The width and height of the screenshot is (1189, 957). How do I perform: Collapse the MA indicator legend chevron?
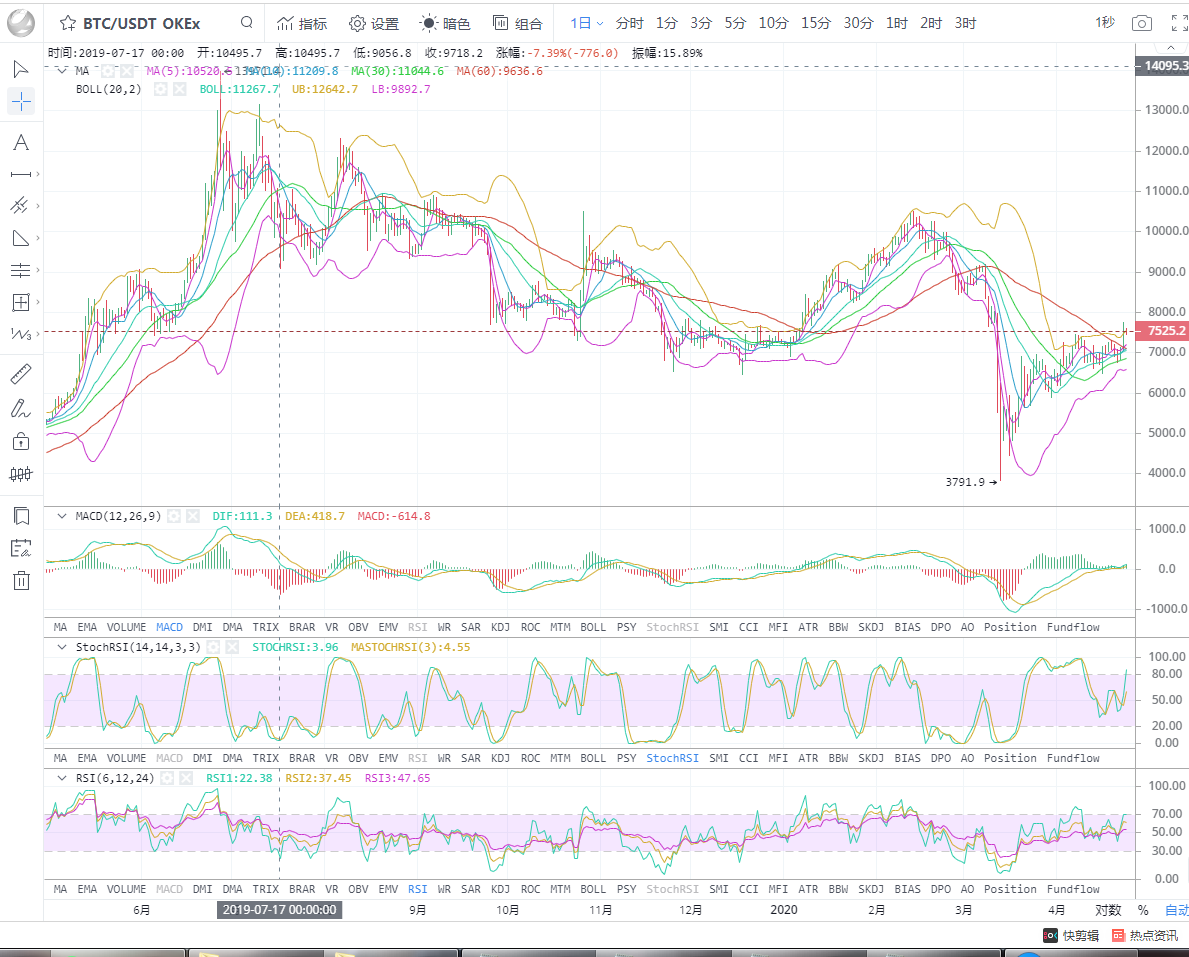(62, 71)
